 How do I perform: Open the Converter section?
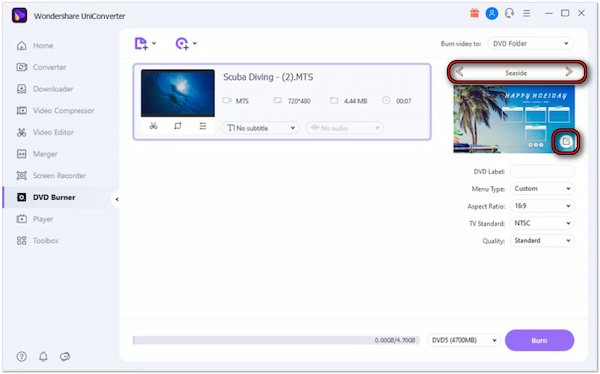pyautogui.click(x=41, y=67)
